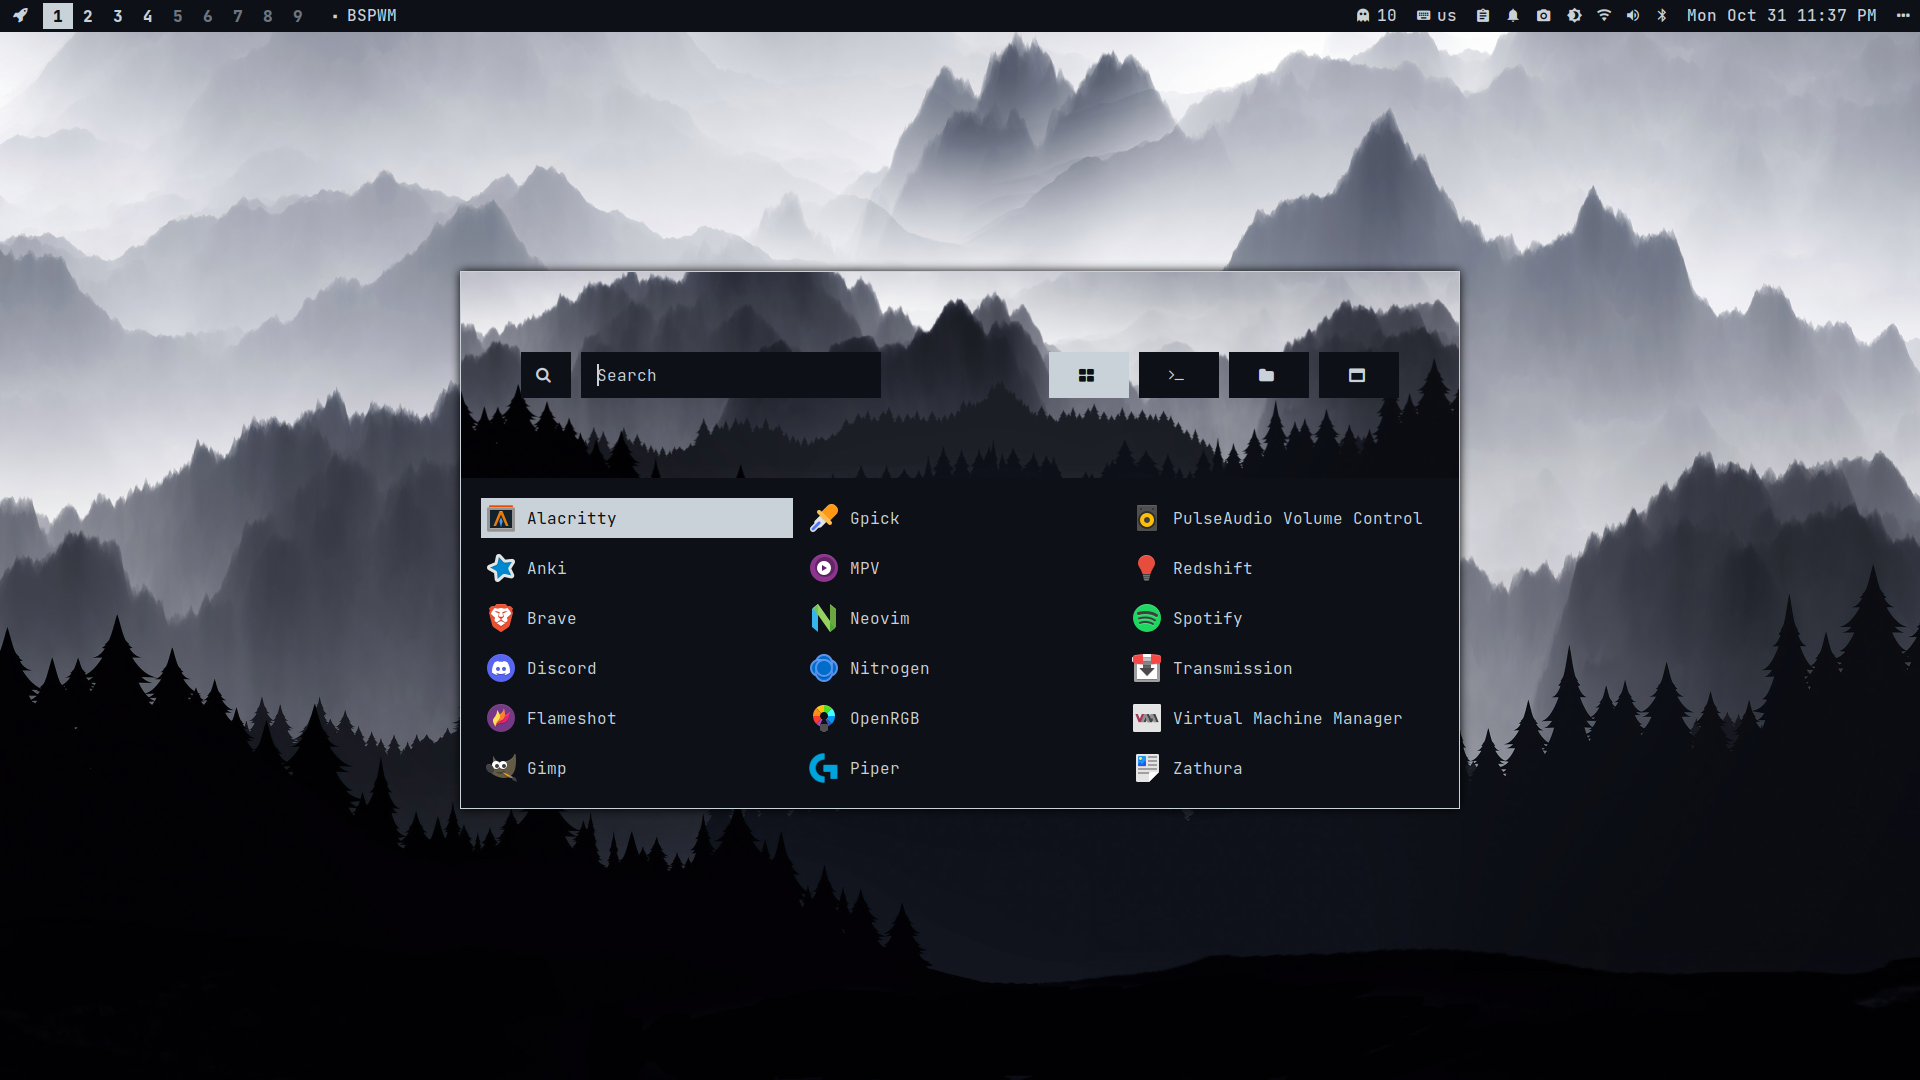Switch to the window list mode tab
Viewport: 1920px width, 1080px height.
point(1357,375)
